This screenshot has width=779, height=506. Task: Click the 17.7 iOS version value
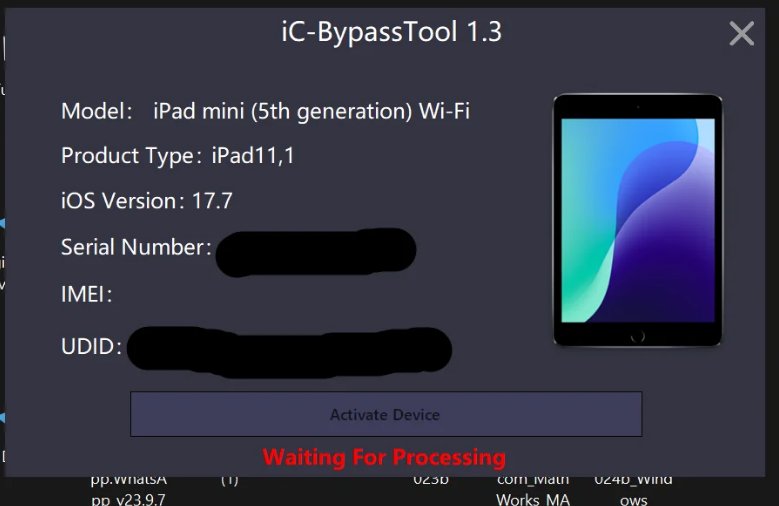[212, 201]
